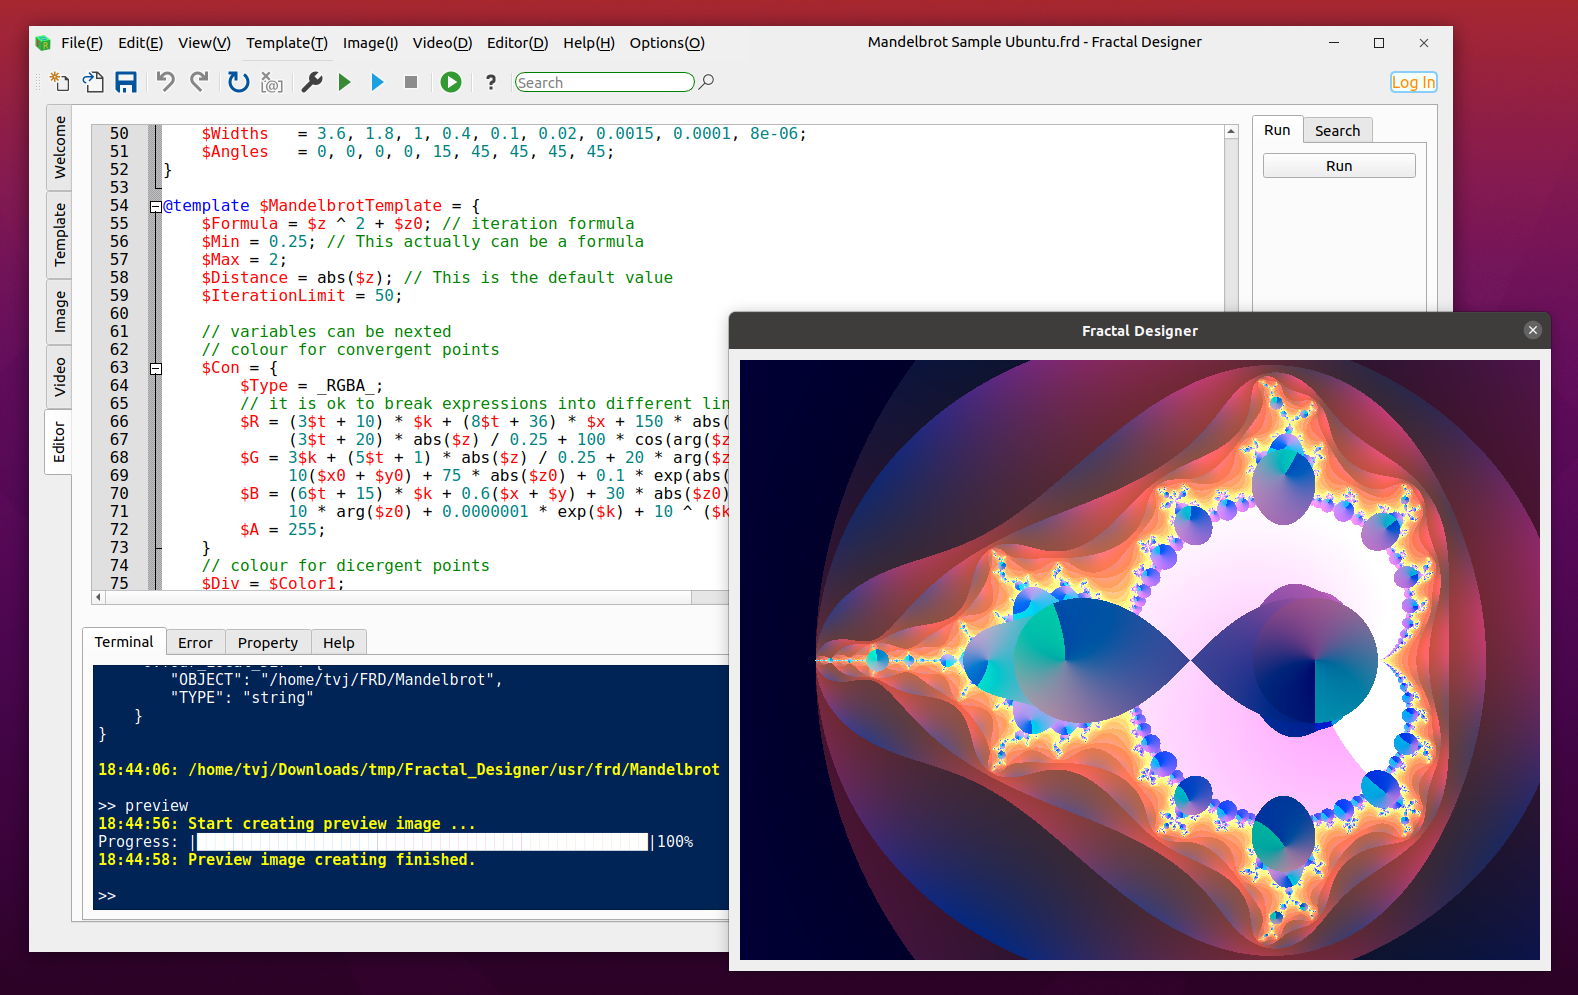Select the Terminal bottom tab
Viewport: 1578px width, 995px height.
(124, 642)
